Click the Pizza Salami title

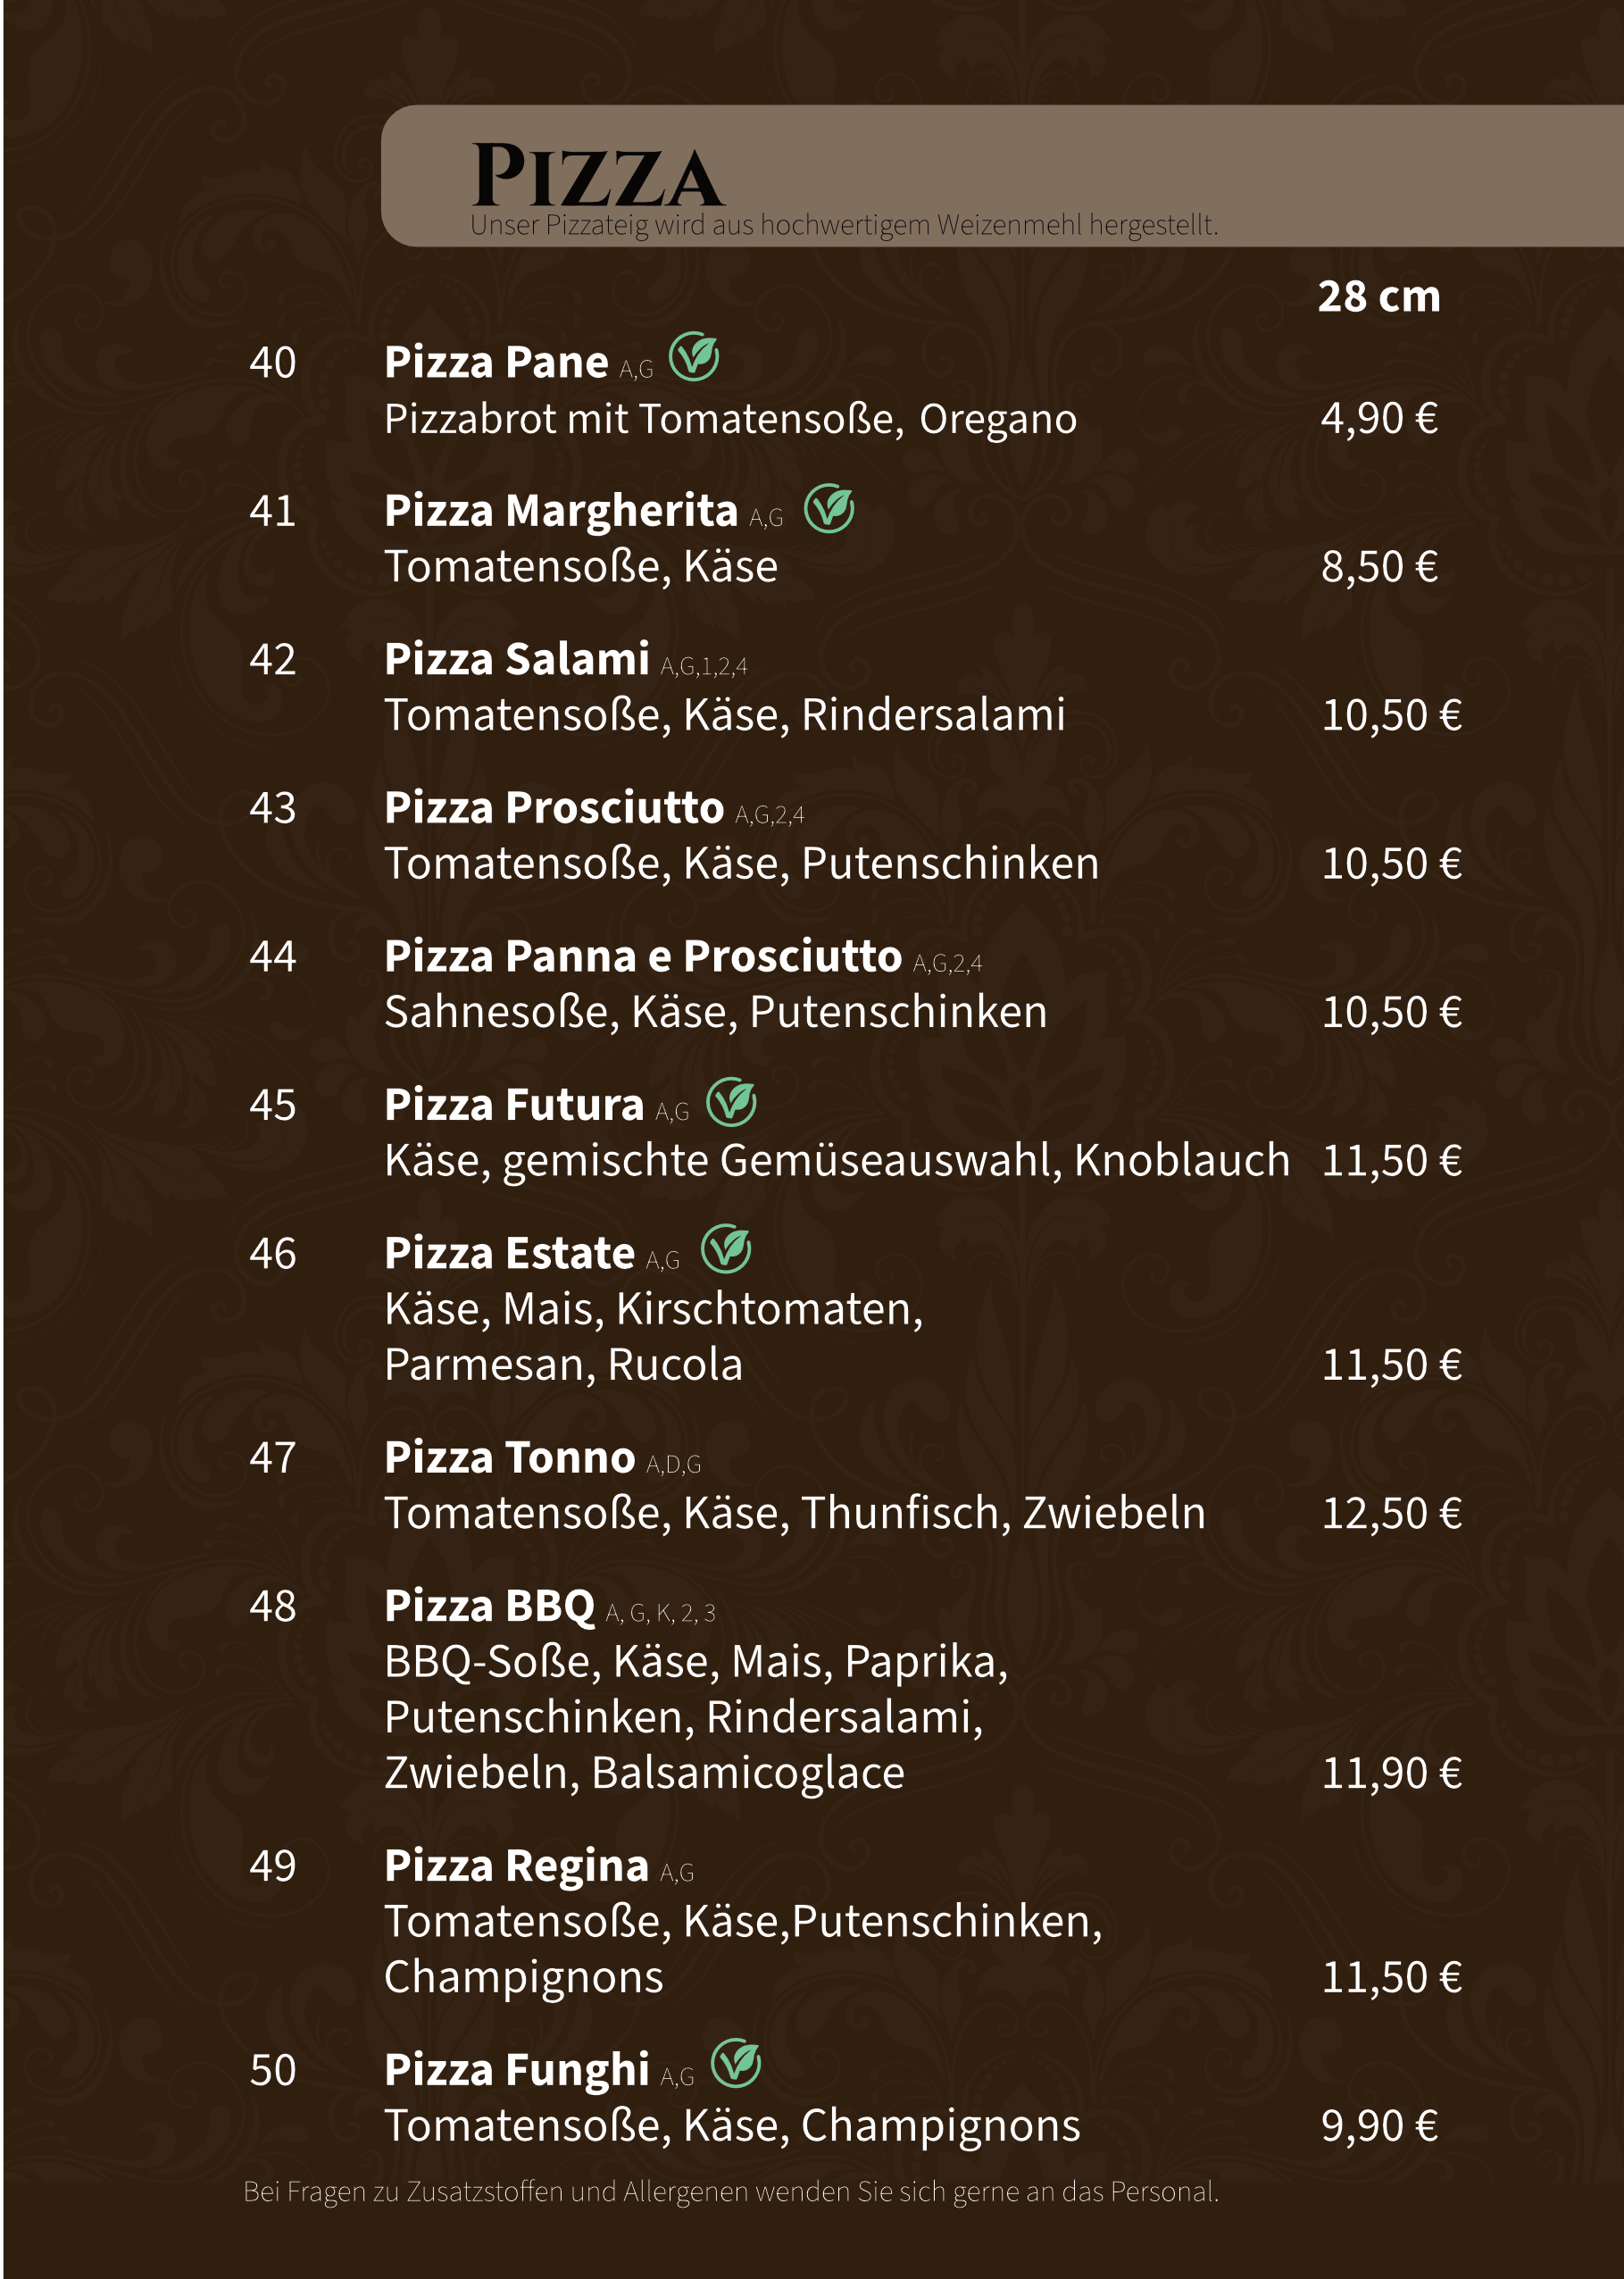pos(517,659)
